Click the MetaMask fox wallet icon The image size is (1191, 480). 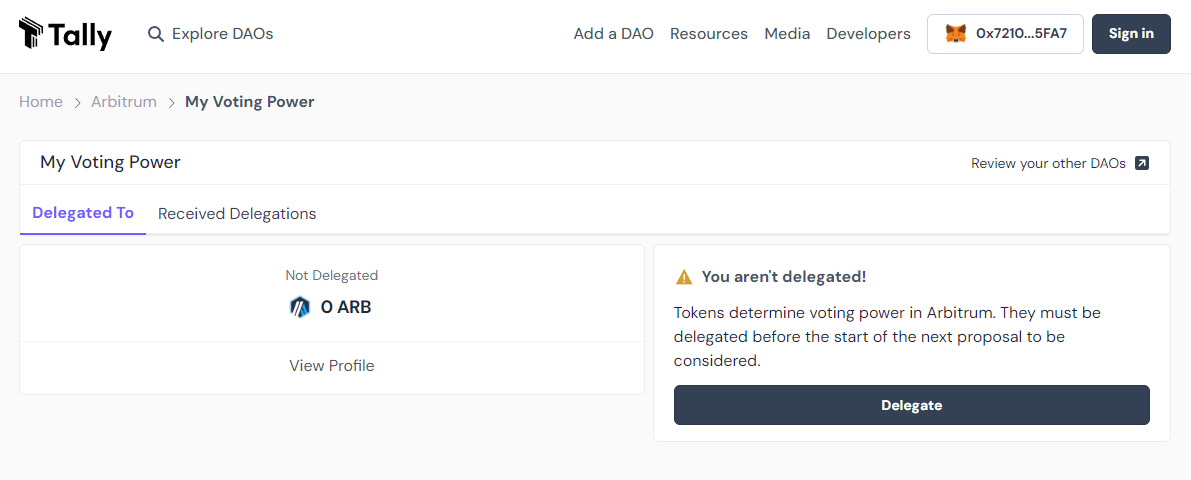pyautogui.click(x=956, y=33)
